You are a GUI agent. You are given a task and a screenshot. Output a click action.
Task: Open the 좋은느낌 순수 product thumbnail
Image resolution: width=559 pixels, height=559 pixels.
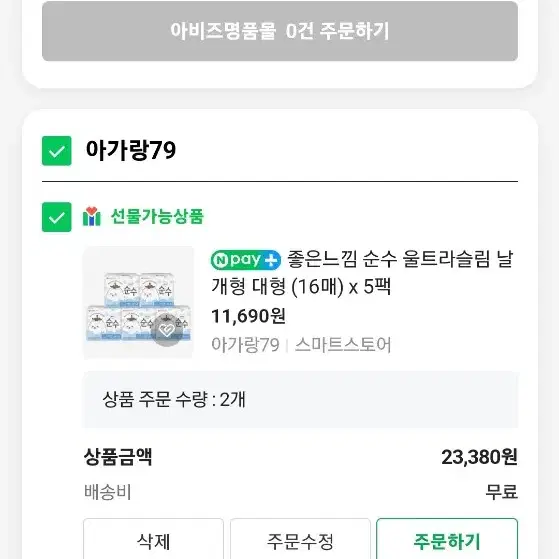point(139,302)
